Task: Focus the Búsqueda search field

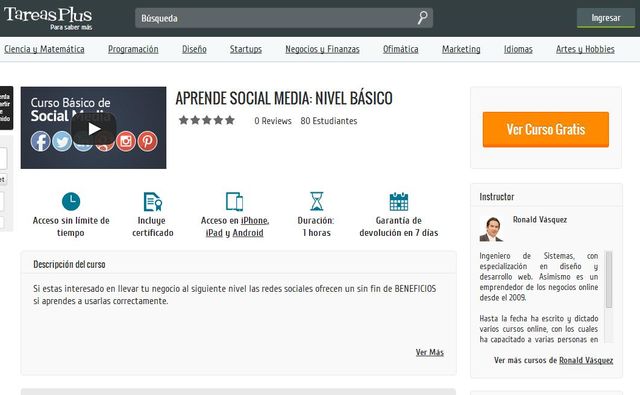Action: (284, 18)
